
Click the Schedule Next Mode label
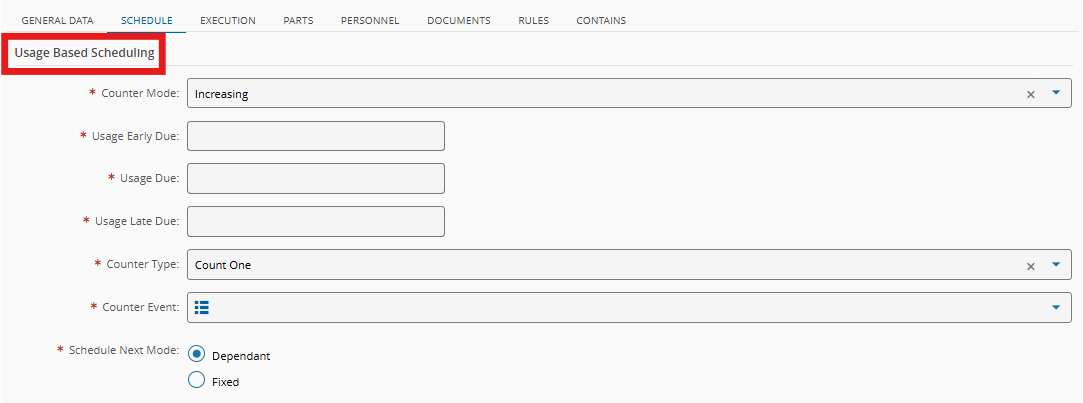(x=124, y=350)
